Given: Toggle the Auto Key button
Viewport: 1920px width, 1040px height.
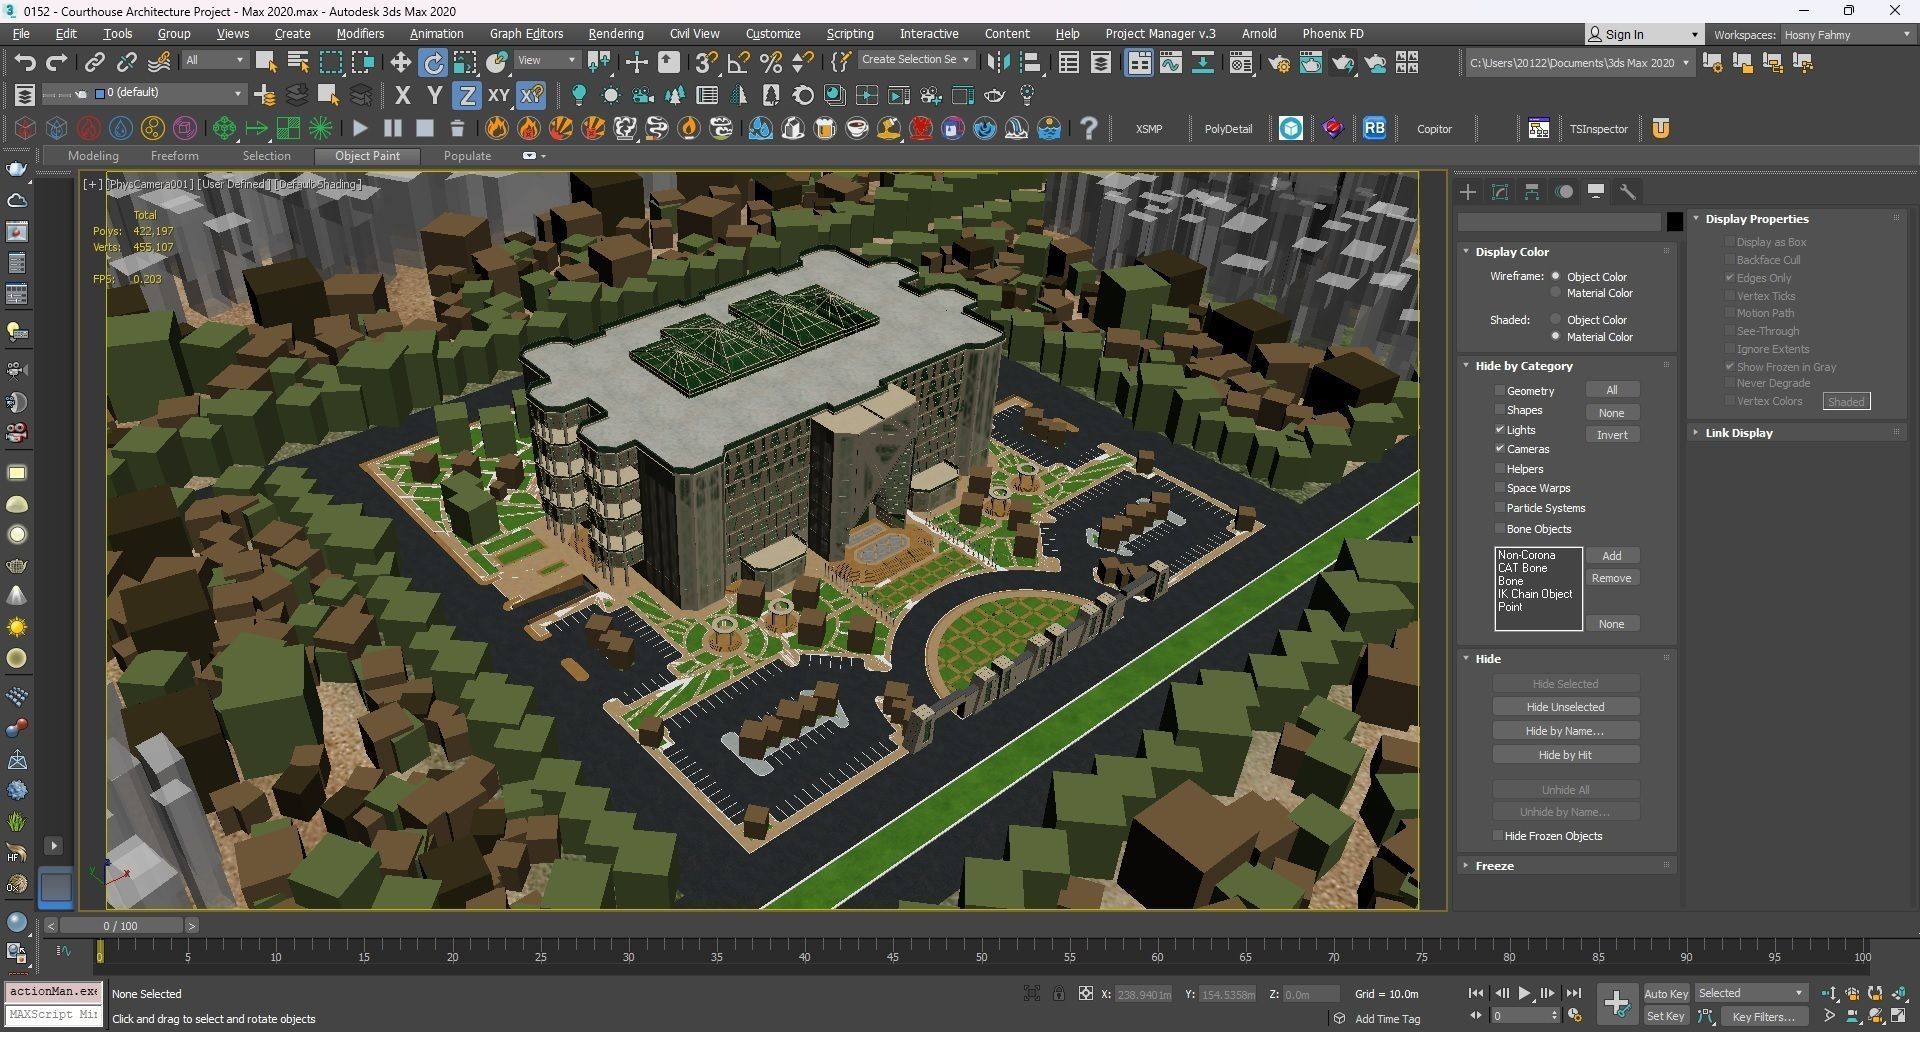Looking at the screenshot, I should click(1666, 993).
